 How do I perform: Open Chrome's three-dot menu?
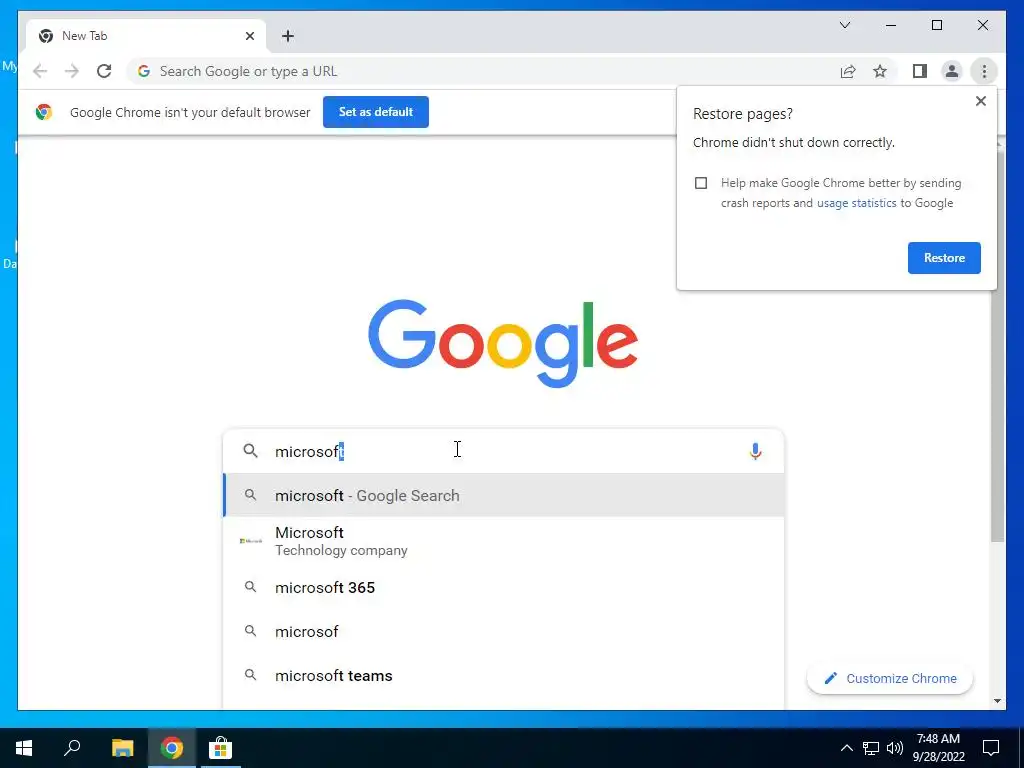tap(984, 71)
